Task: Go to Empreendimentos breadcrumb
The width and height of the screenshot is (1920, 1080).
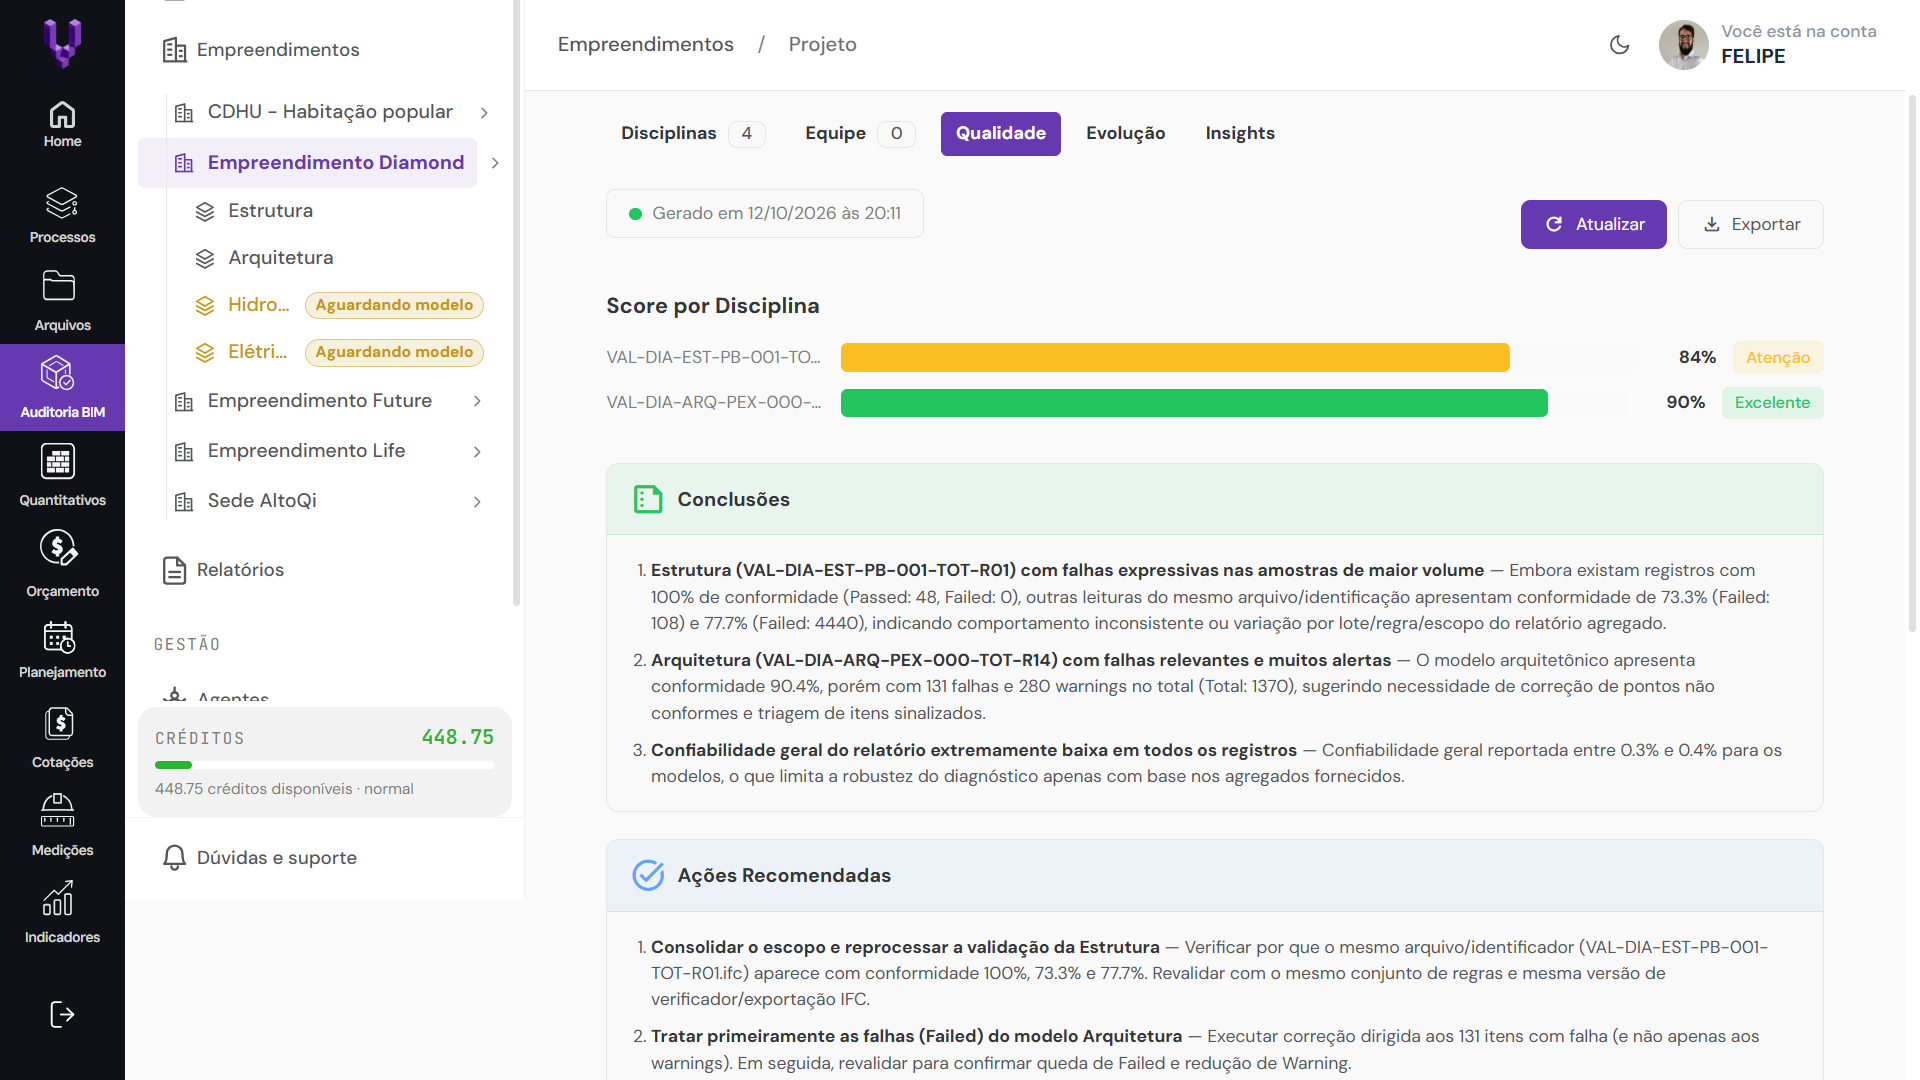Action: pyautogui.click(x=646, y=44)
